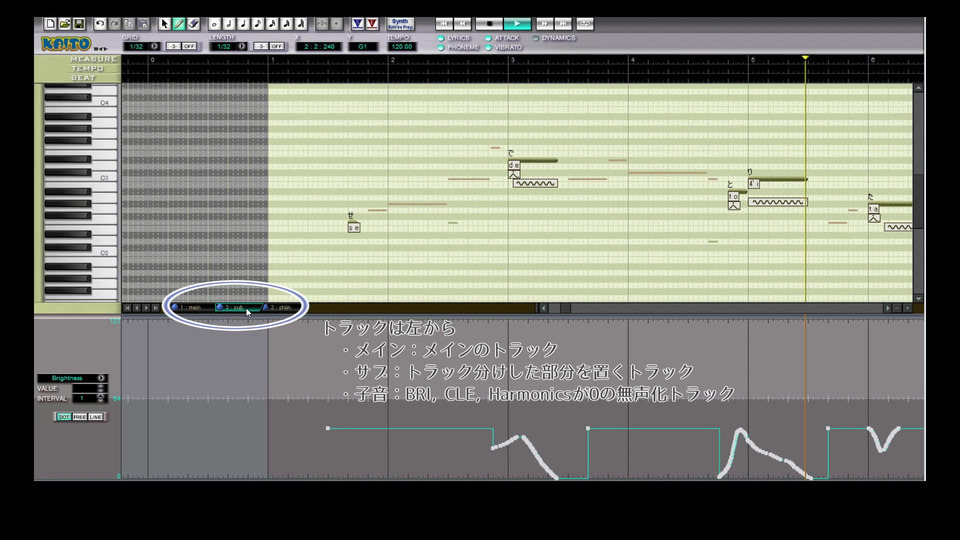
Task: Click the yellow playhead marker on the ruler
Action: tap(805, 58)
